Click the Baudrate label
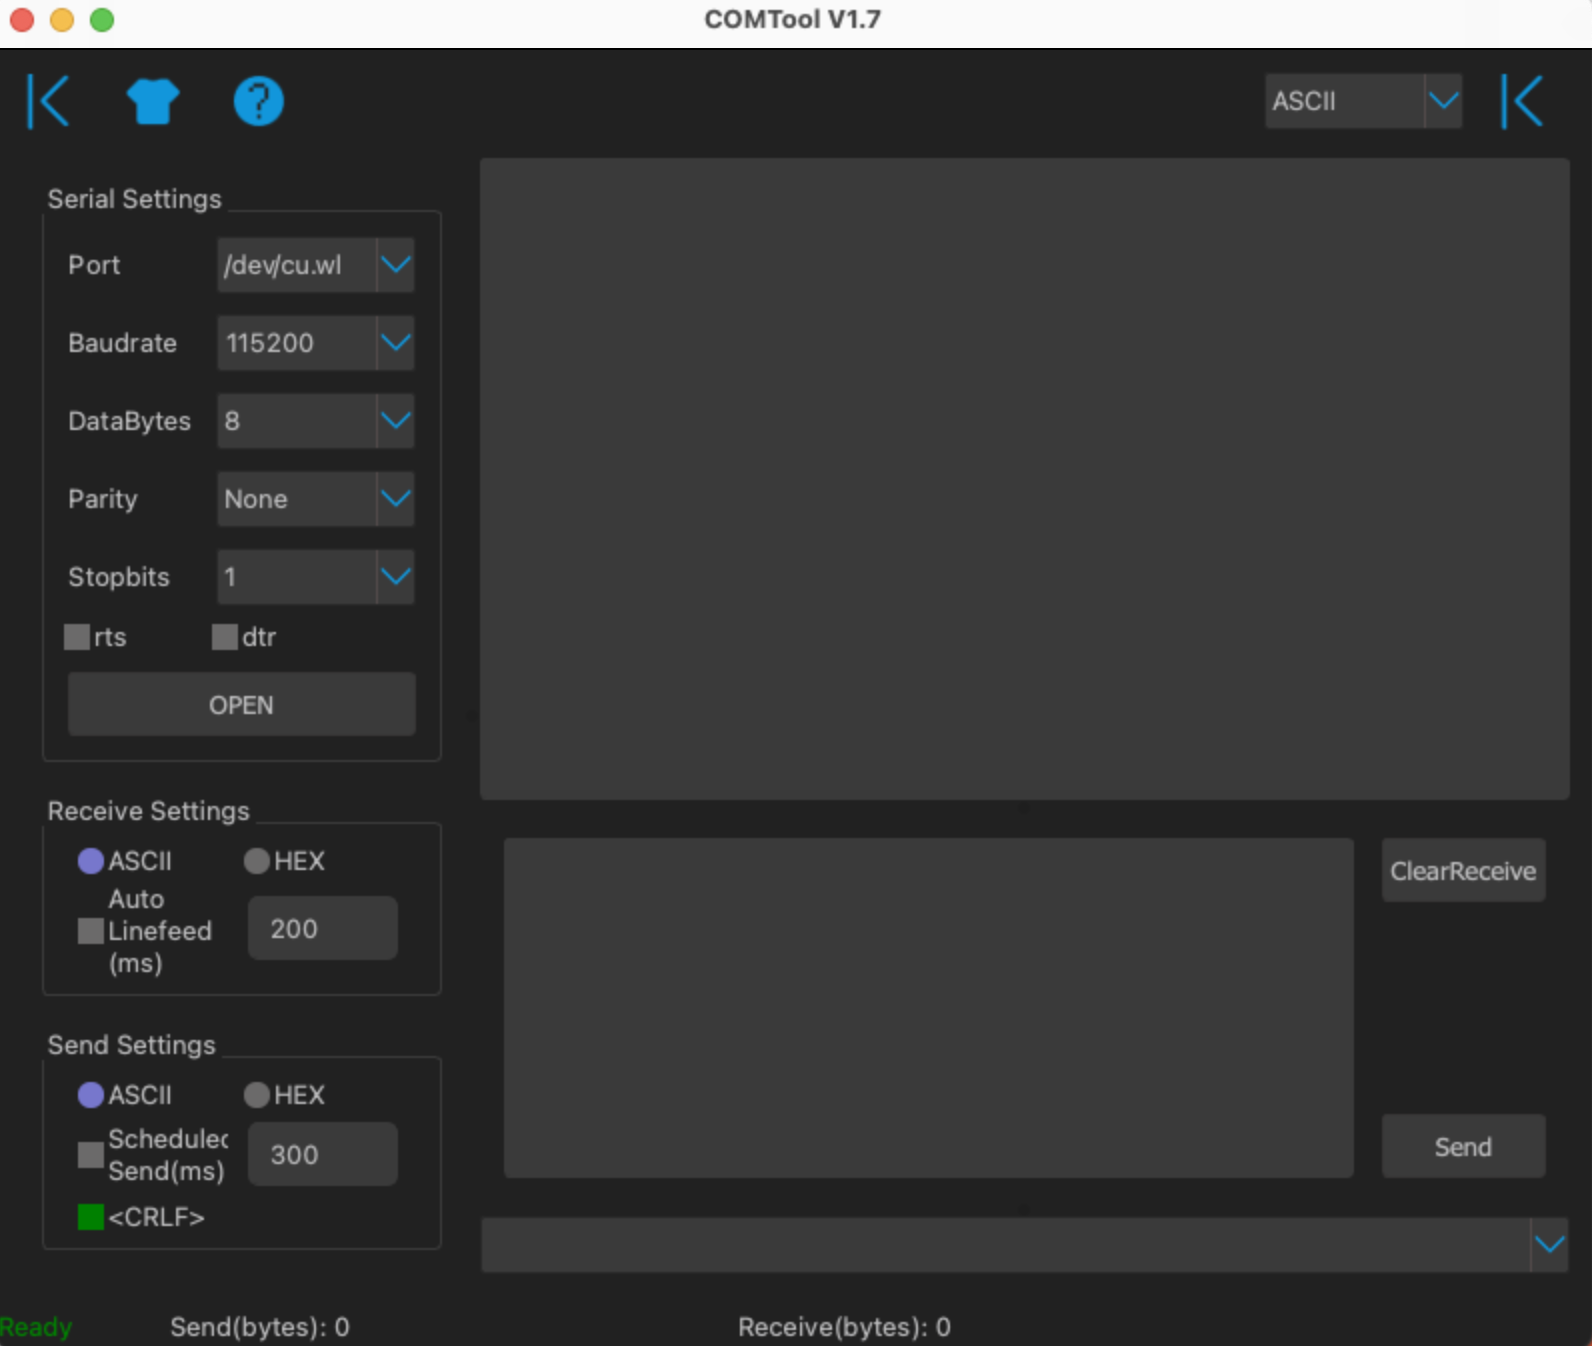This screenshot has height=1346, width=1592. (122, 343)
